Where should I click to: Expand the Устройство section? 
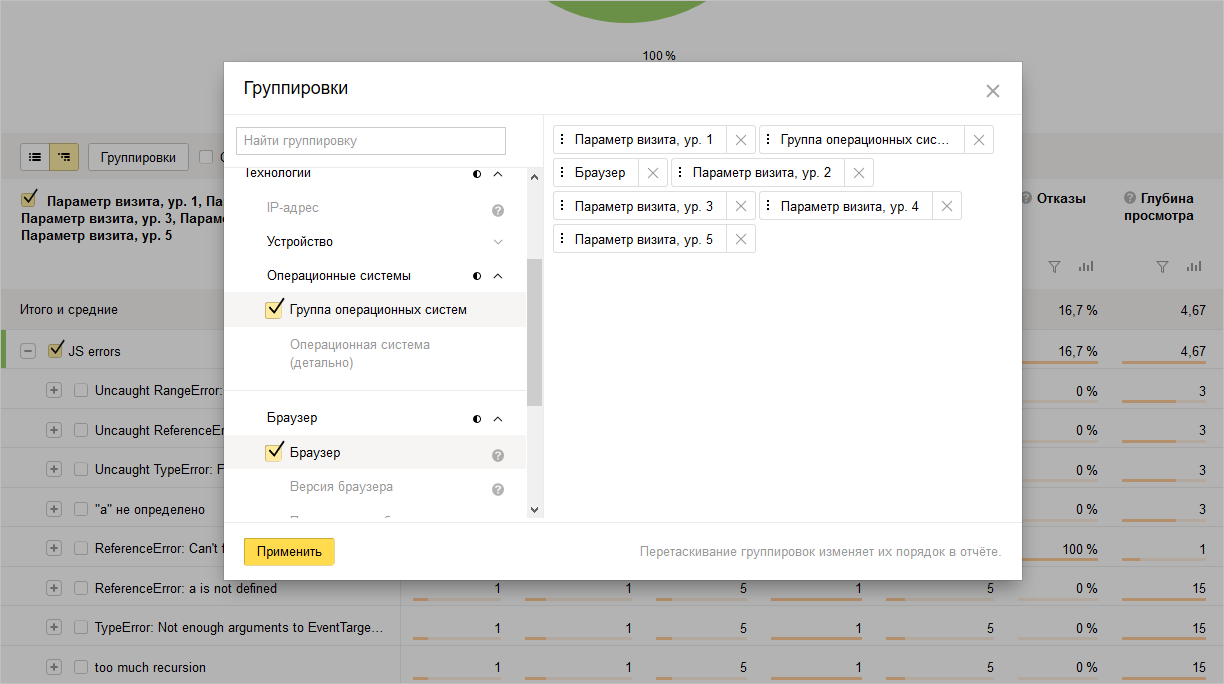coord(498,242)
